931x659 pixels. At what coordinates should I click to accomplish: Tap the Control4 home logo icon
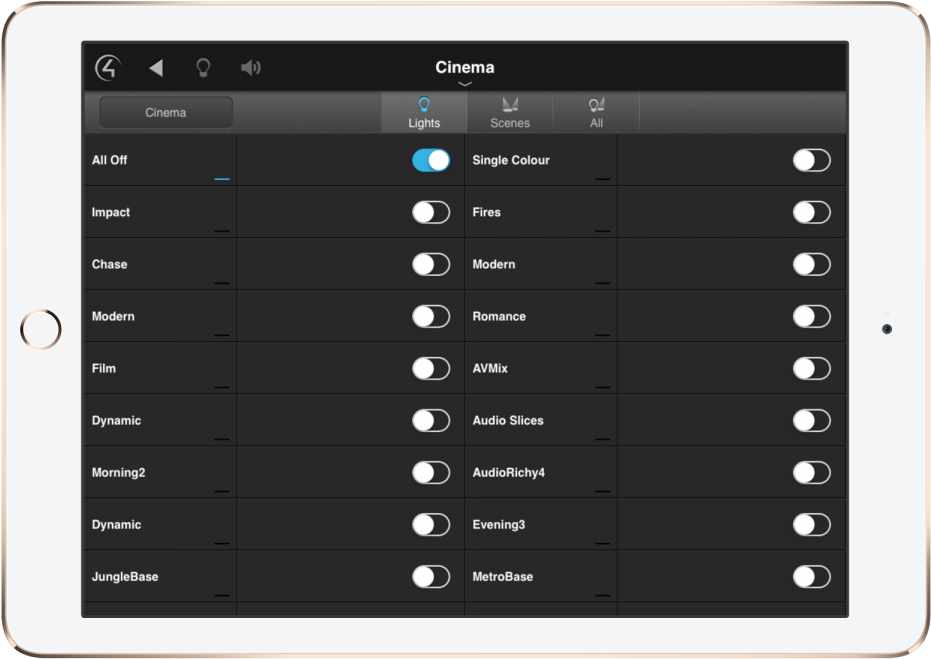(108, 68)
